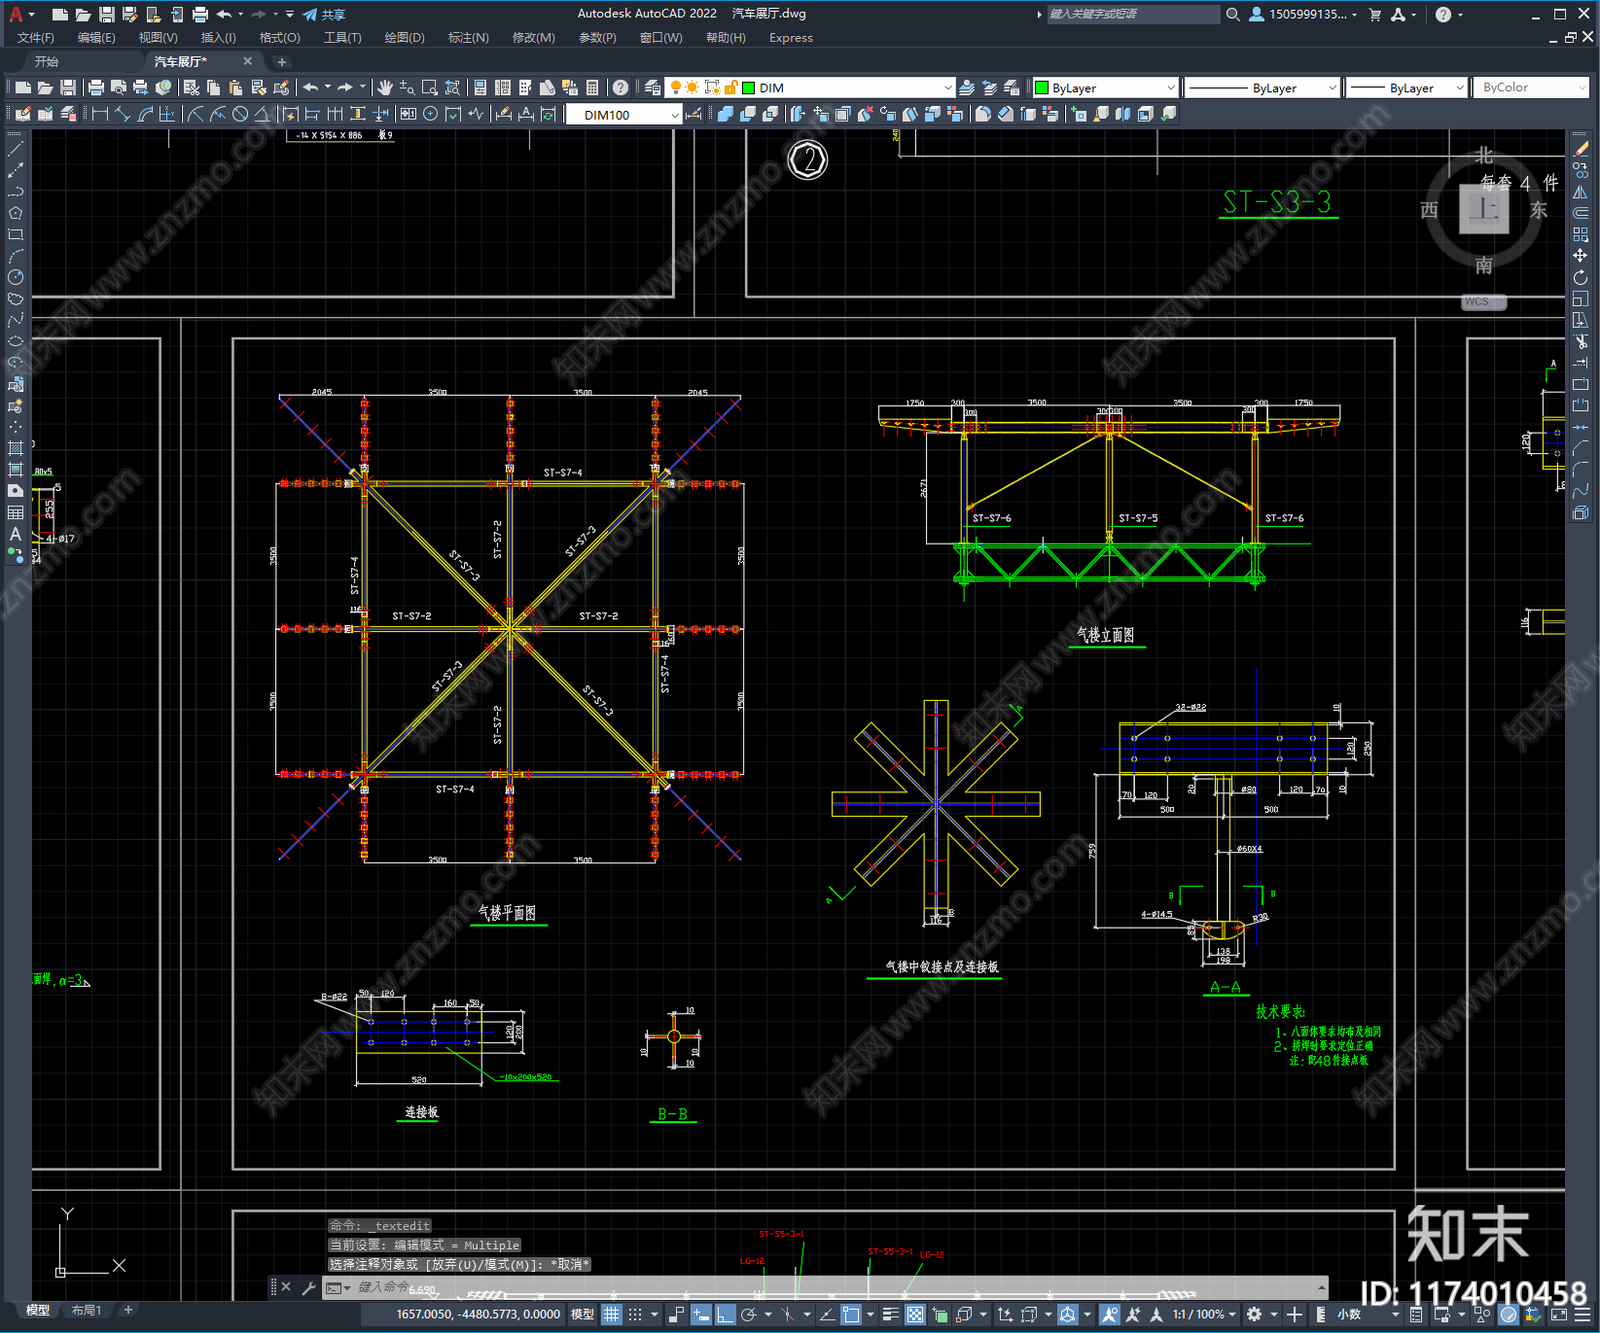
Task: Open the Quick Calculator
Action: pos(592,88)
